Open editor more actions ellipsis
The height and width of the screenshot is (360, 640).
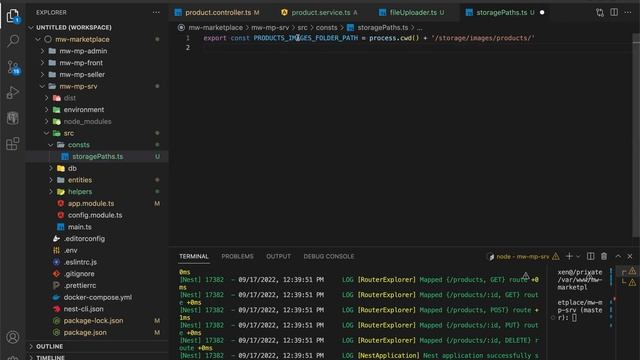click(628, 13)
